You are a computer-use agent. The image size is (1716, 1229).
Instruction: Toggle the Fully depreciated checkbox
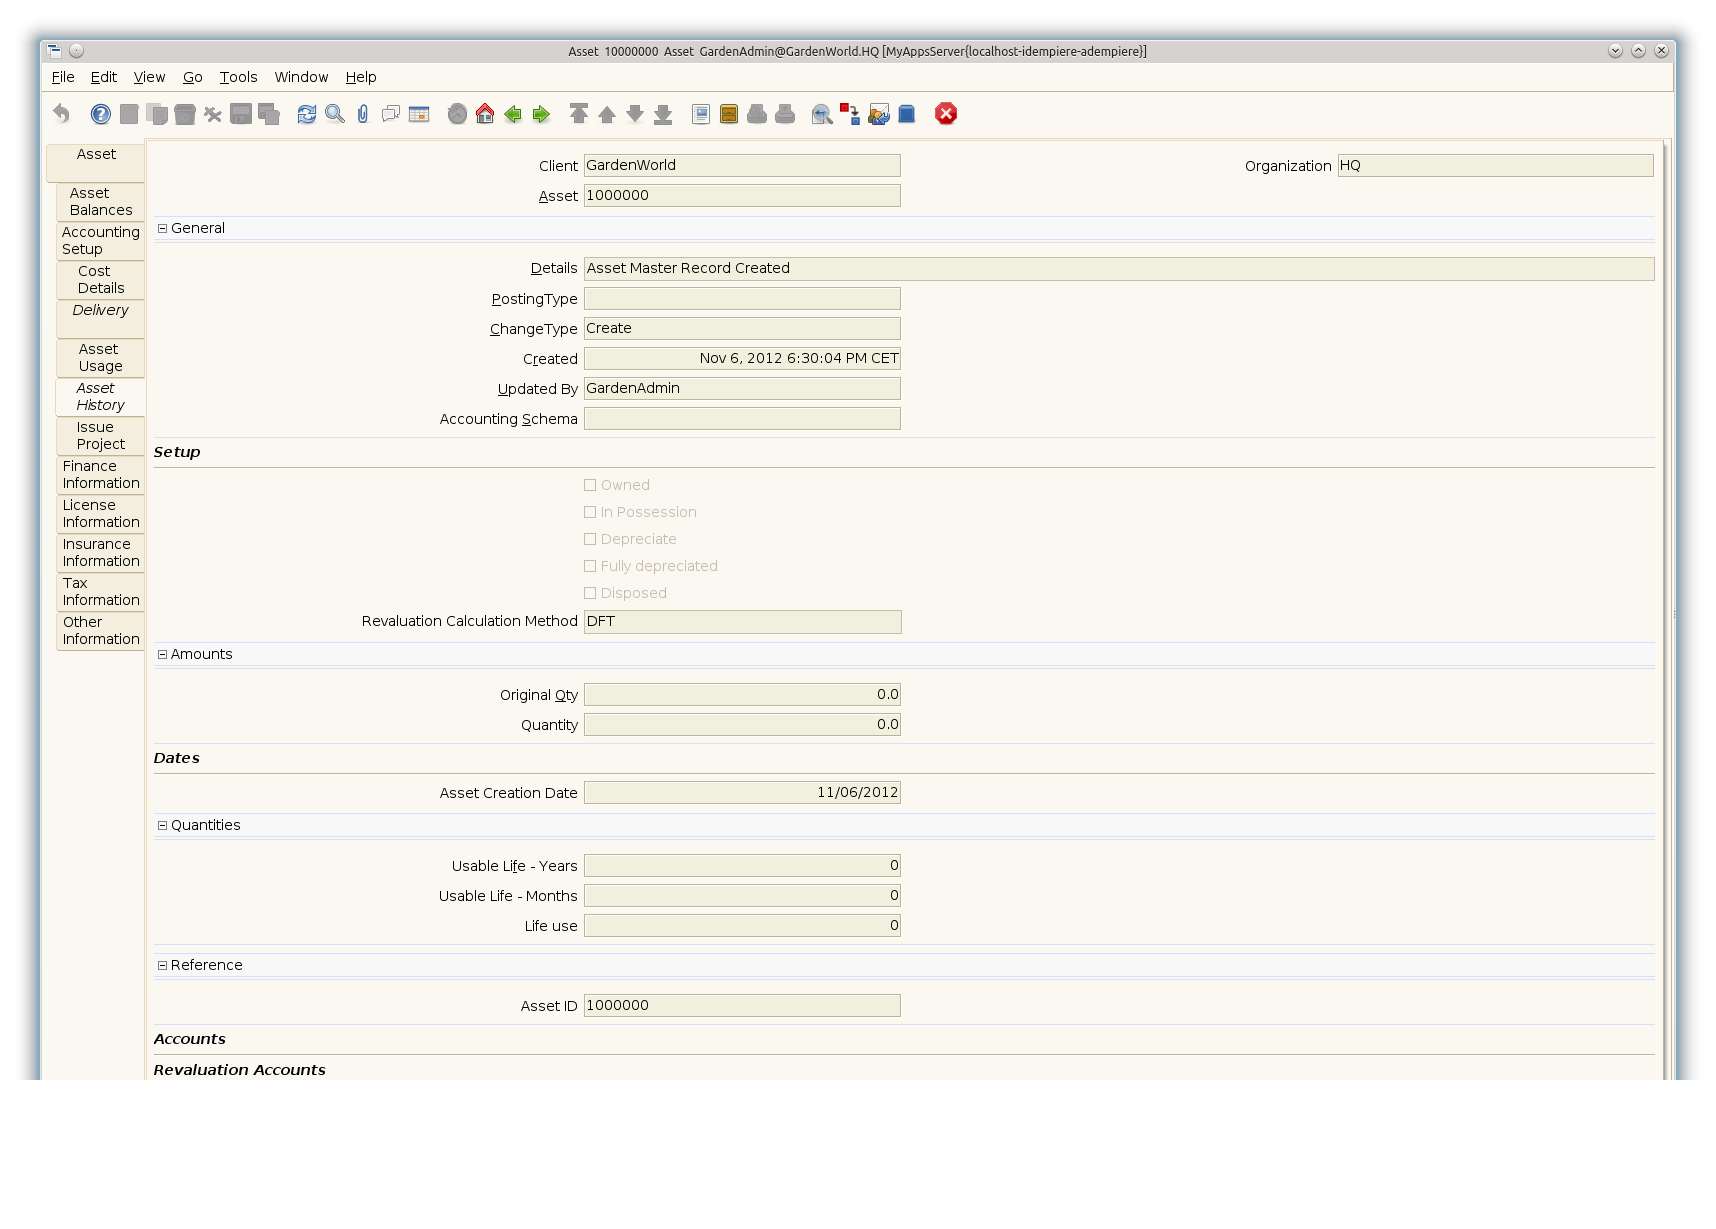(x=590, y=566)
